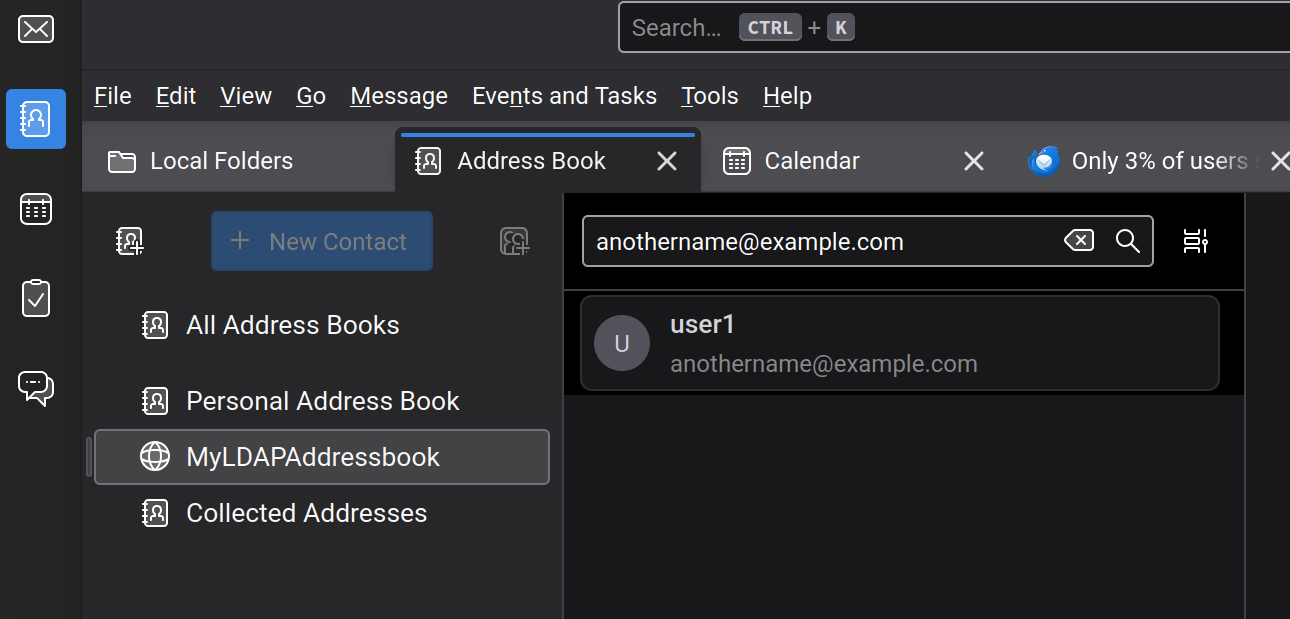The width and height of the screenshot is (1290, 619).
Task: Open Mail space in left sidebar
Action: tap(36, 29)
